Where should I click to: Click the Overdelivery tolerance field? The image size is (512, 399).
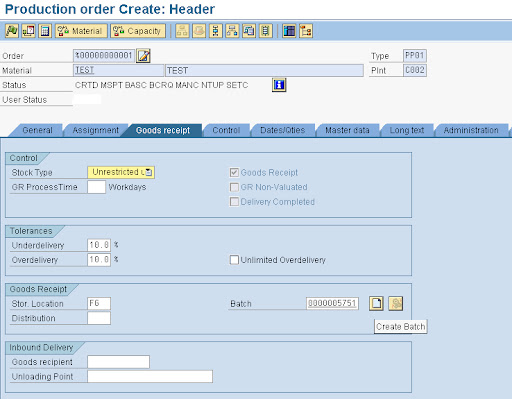99,260
